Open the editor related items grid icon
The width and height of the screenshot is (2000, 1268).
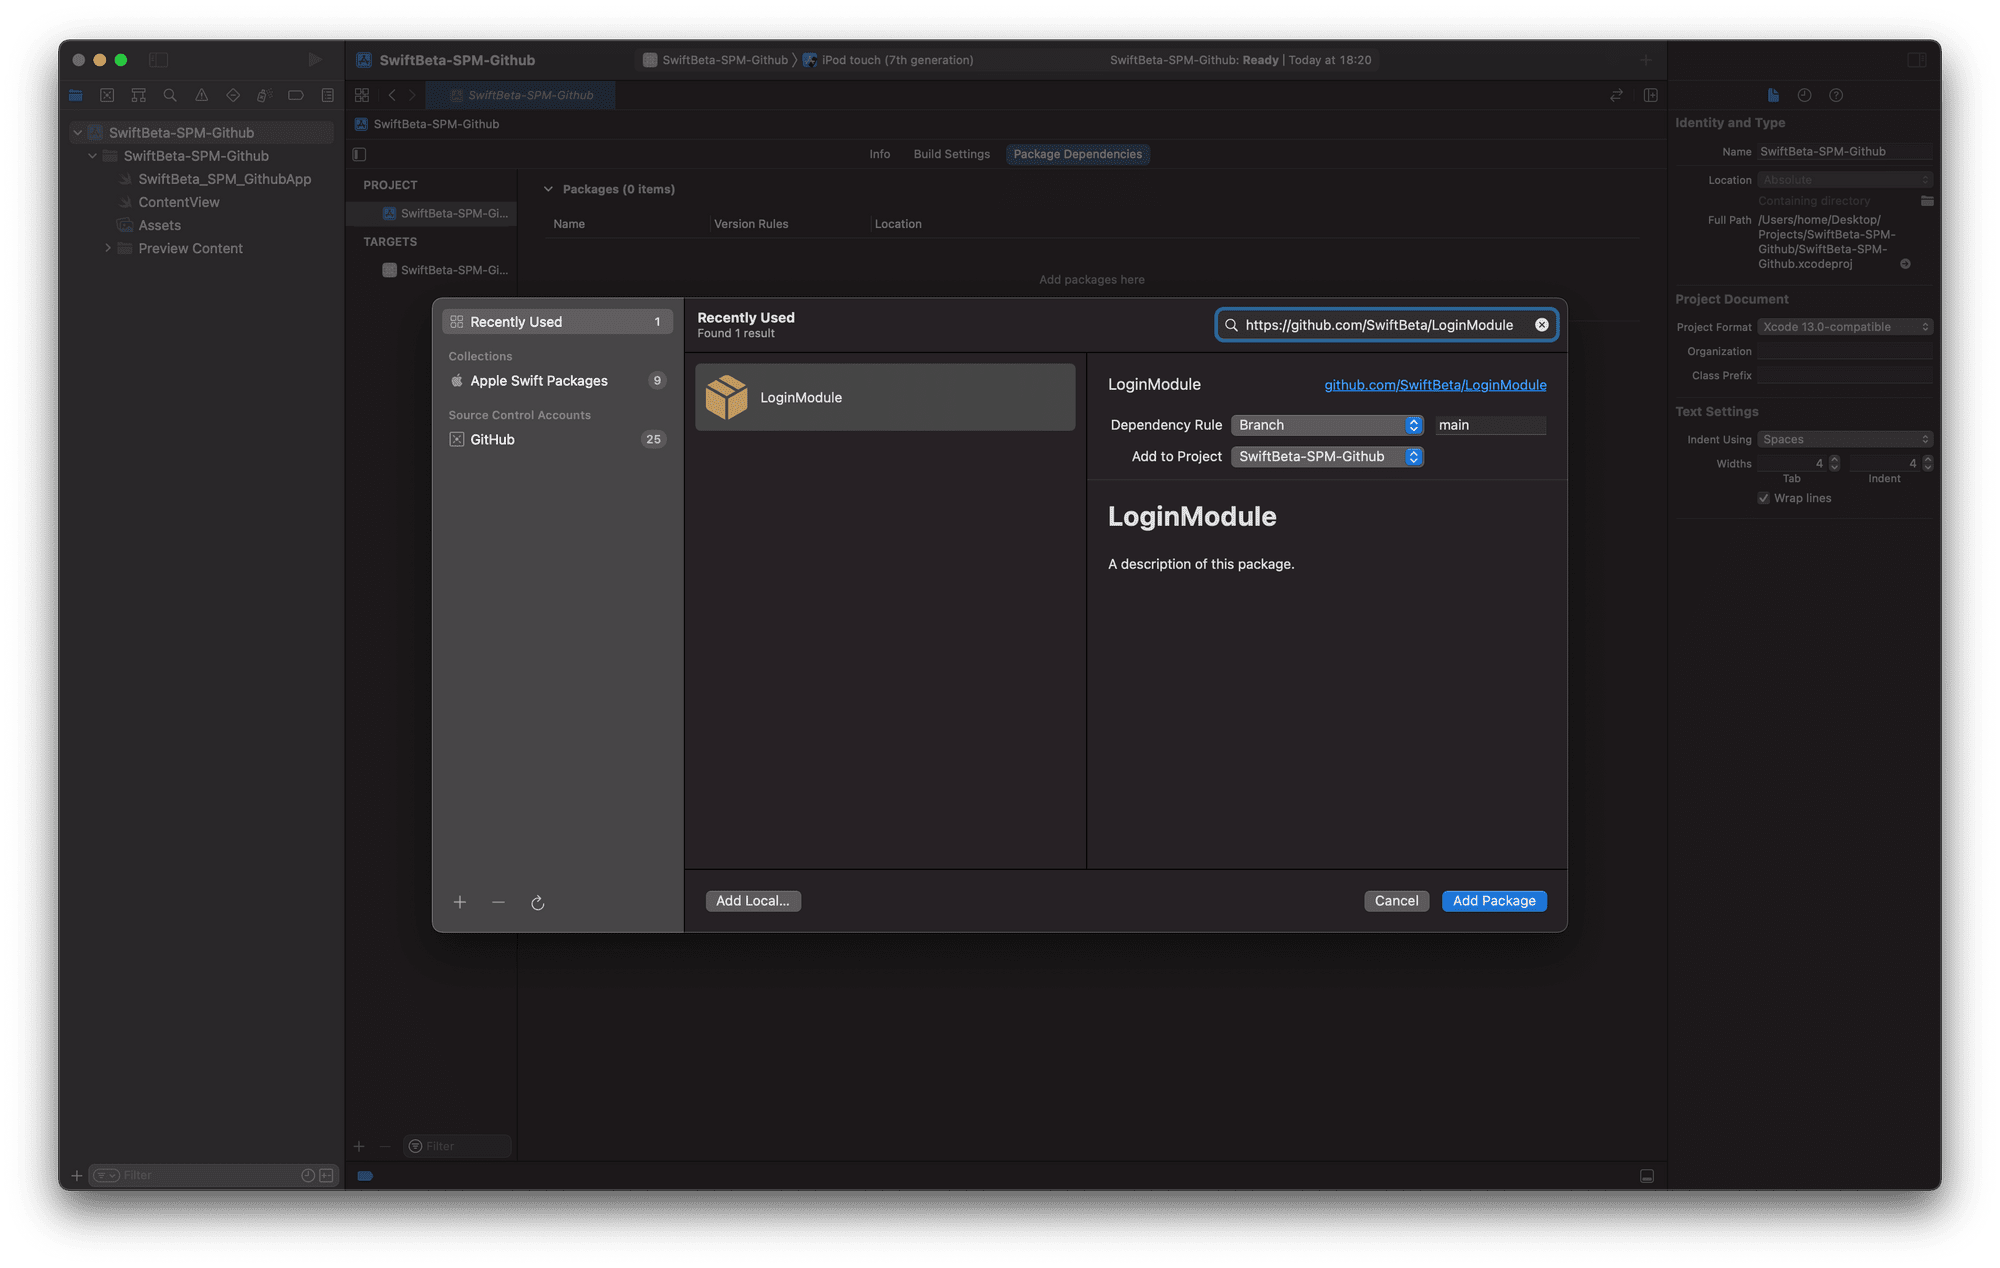362,95
